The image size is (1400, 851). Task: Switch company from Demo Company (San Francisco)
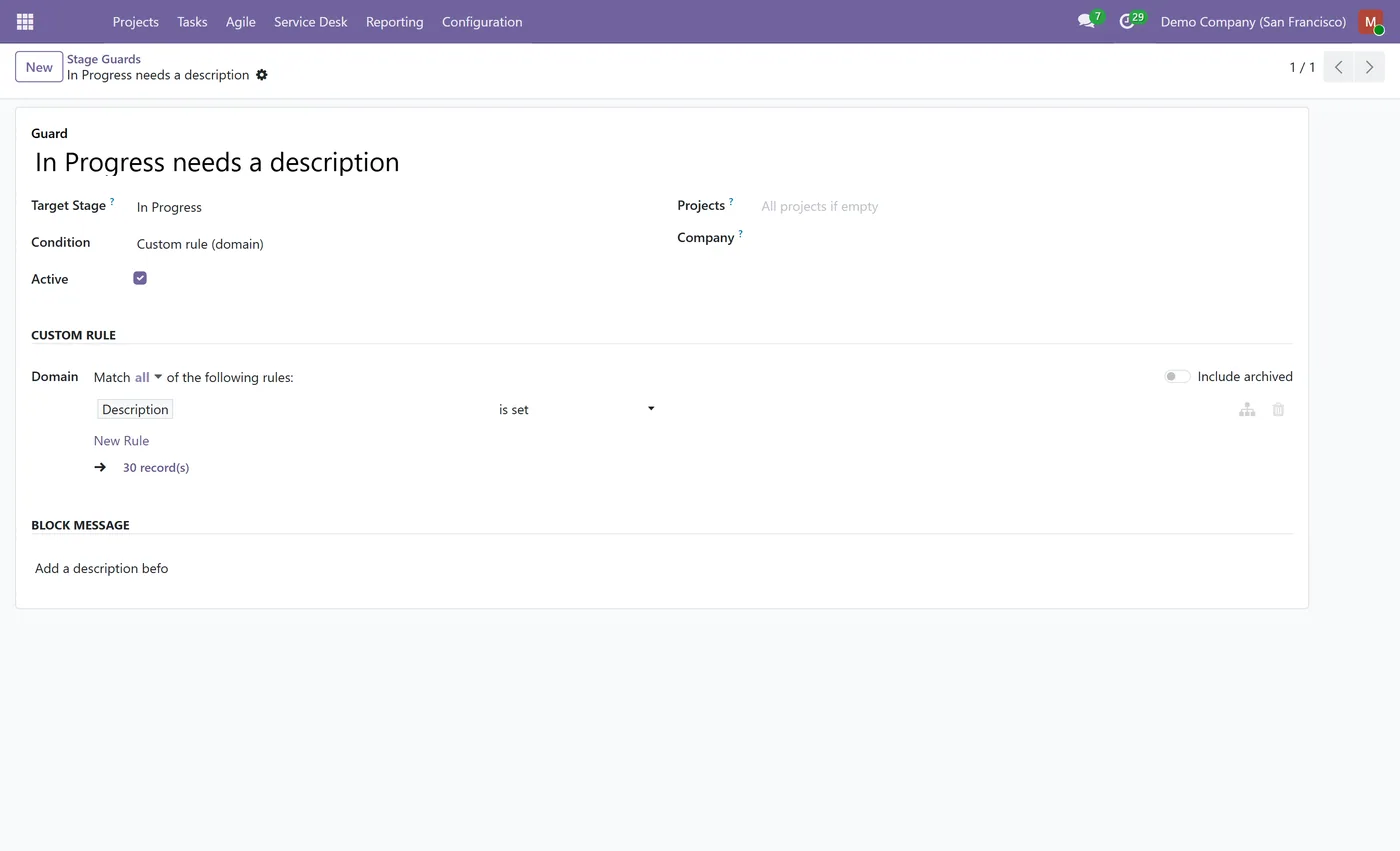pos(1253,21)
